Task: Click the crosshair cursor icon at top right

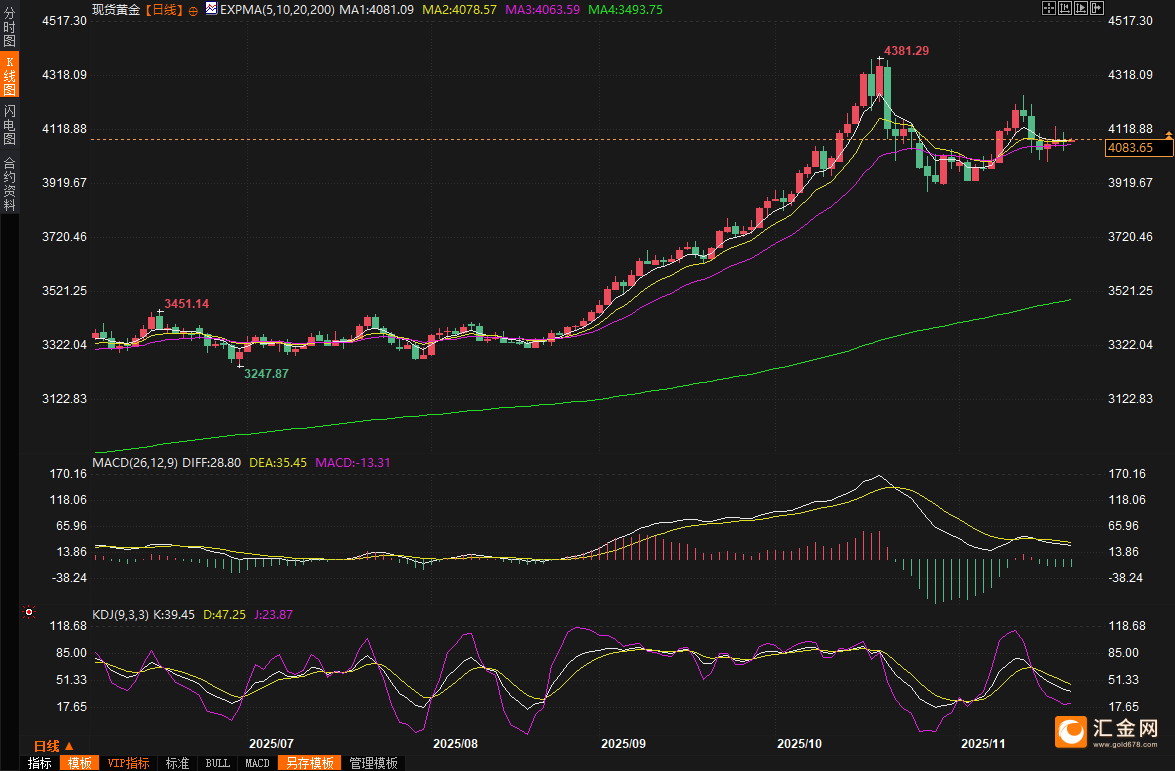Action: click(x=1049, y=8)
